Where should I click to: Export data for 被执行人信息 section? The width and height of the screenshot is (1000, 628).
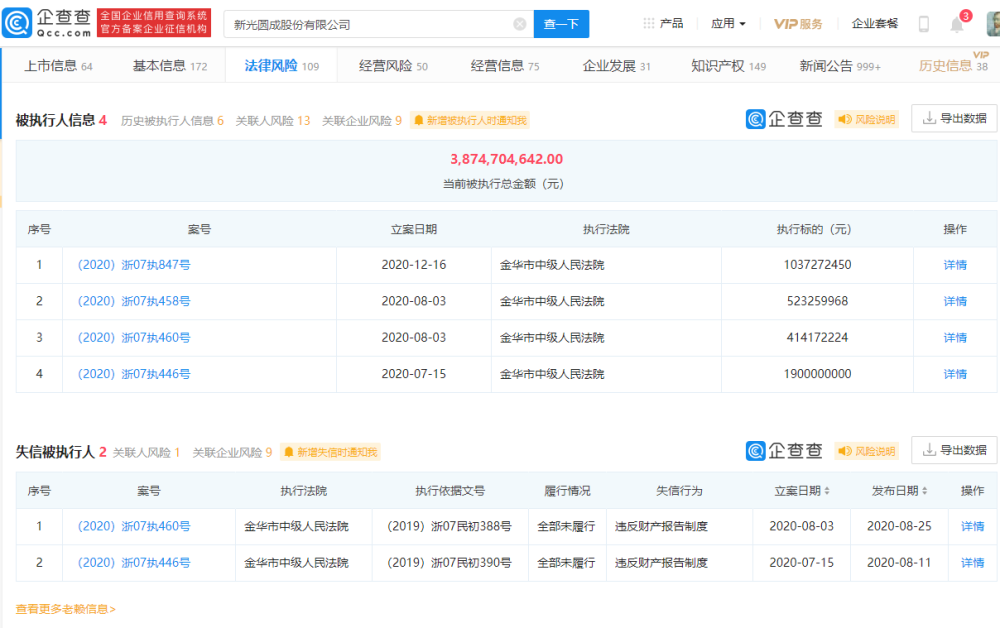point(954,119)
